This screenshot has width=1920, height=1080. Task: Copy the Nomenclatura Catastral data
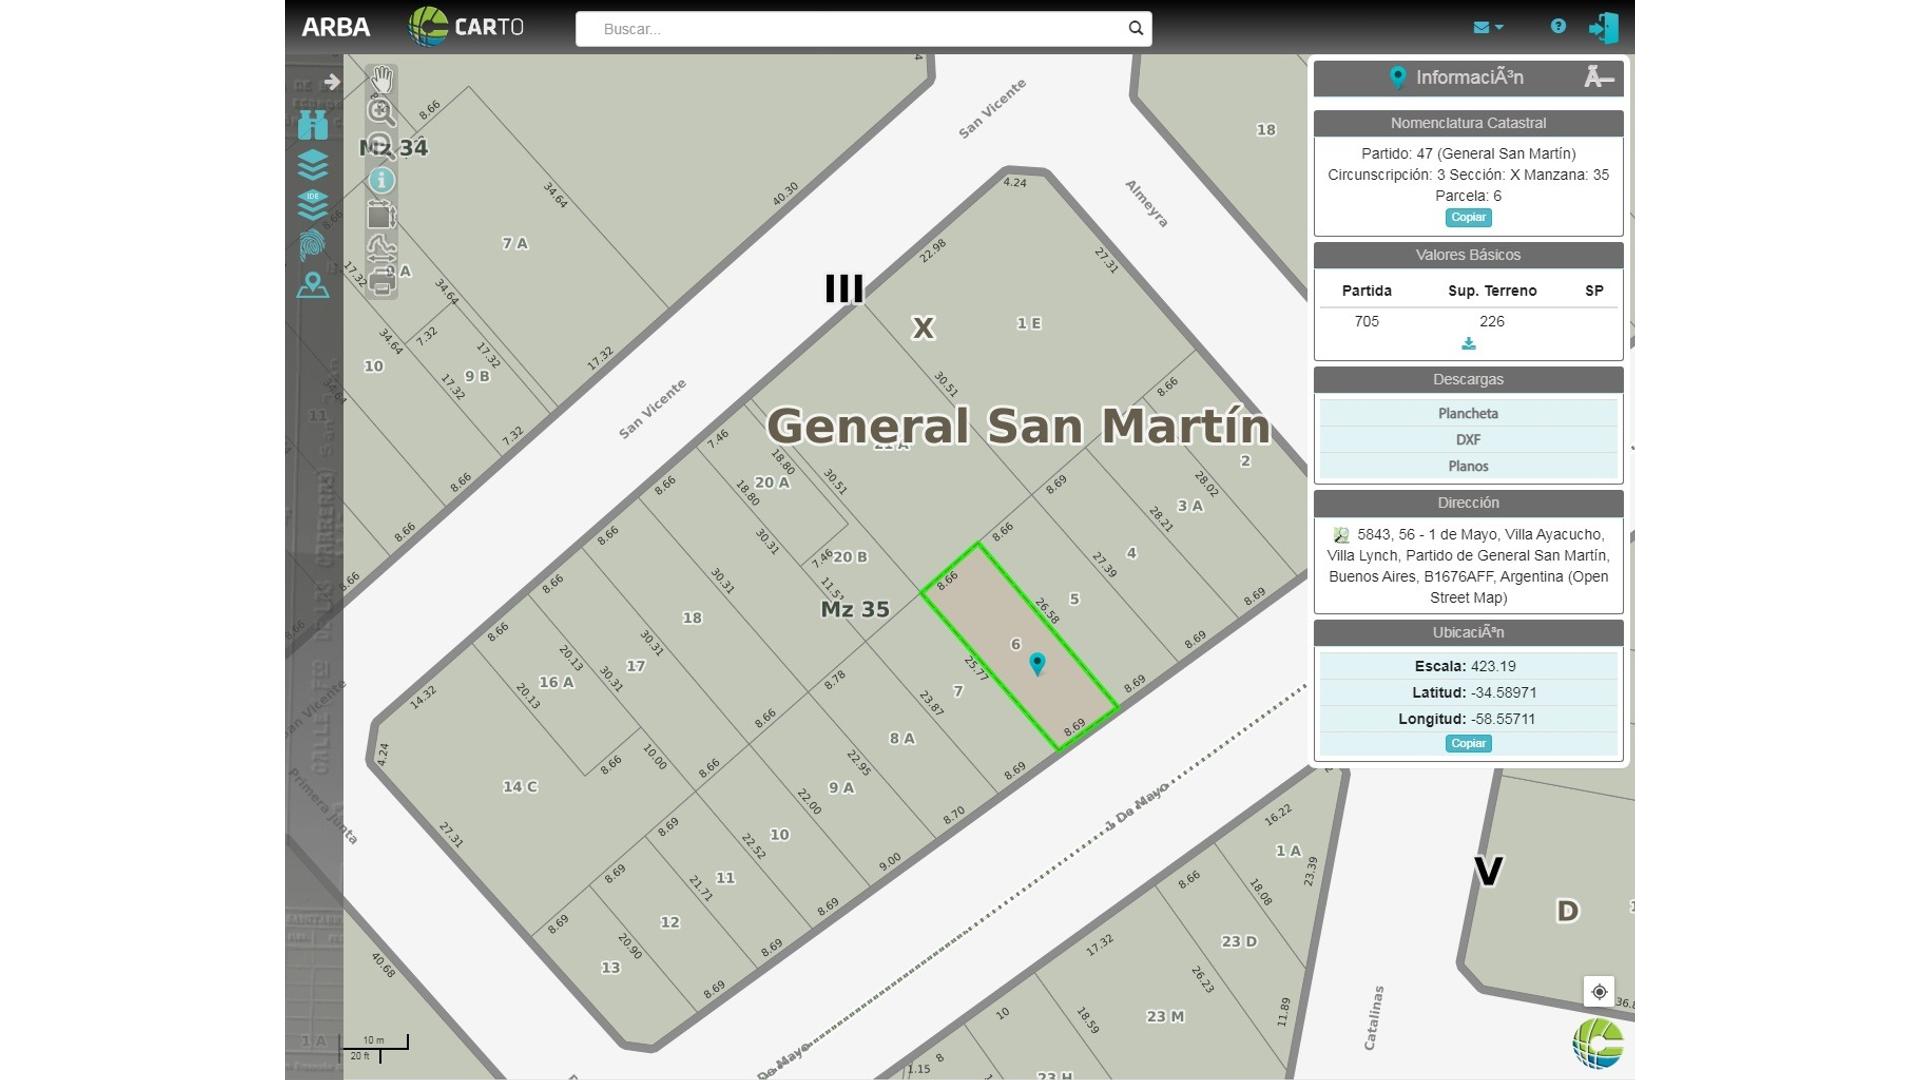[x=1468, y=218]
